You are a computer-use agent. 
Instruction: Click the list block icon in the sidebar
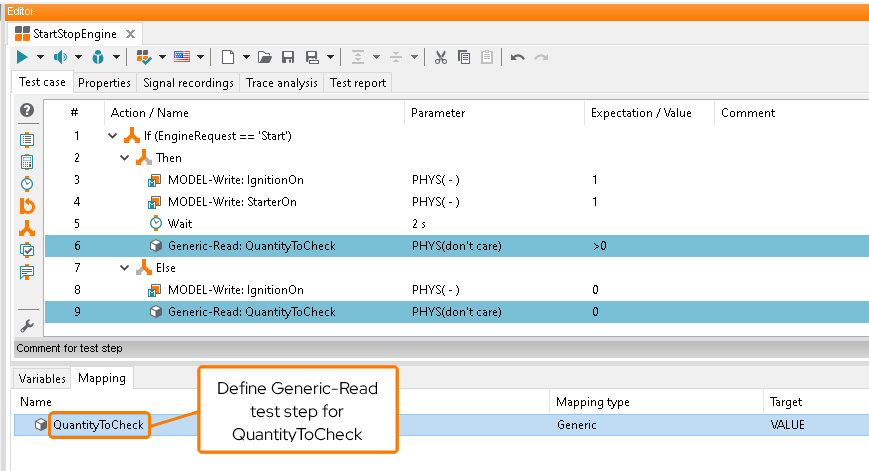coord(27,140)
